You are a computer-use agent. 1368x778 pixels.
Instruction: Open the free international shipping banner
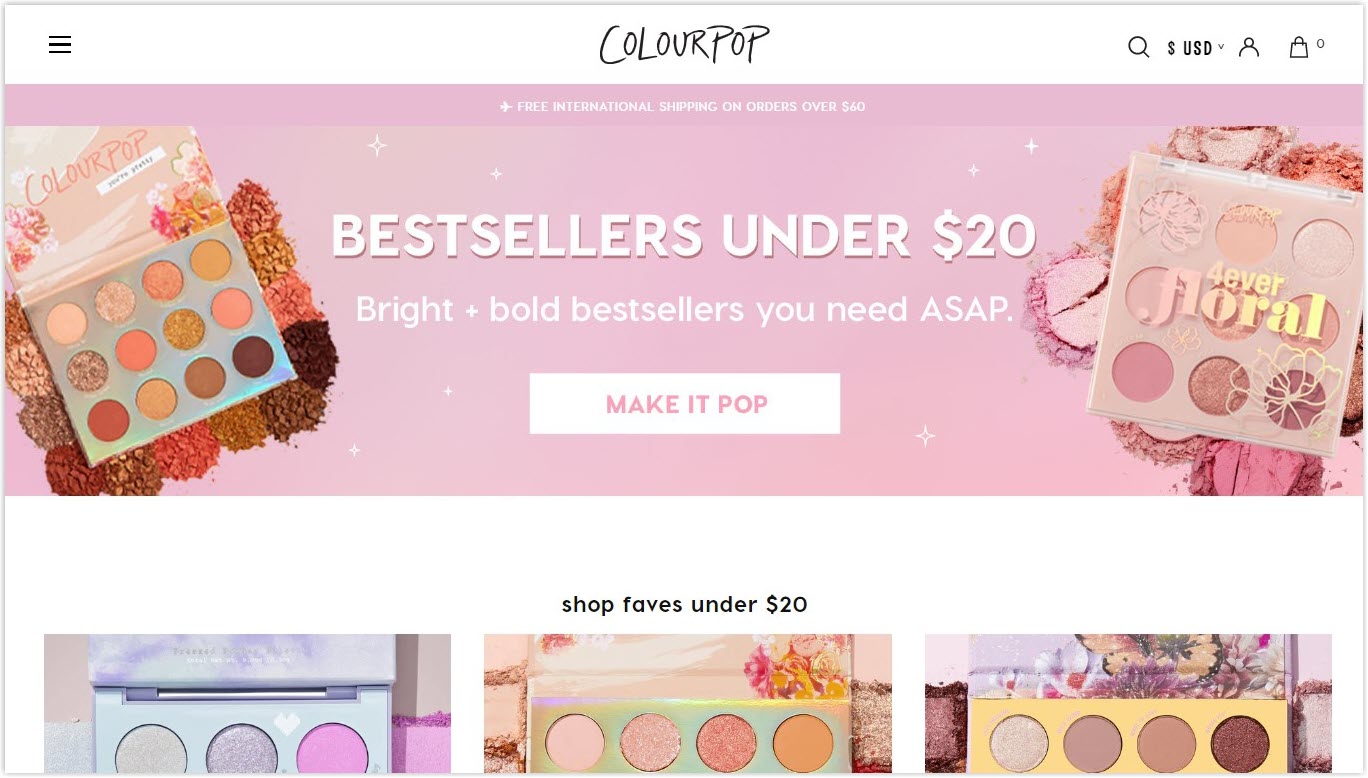point(684,106)
